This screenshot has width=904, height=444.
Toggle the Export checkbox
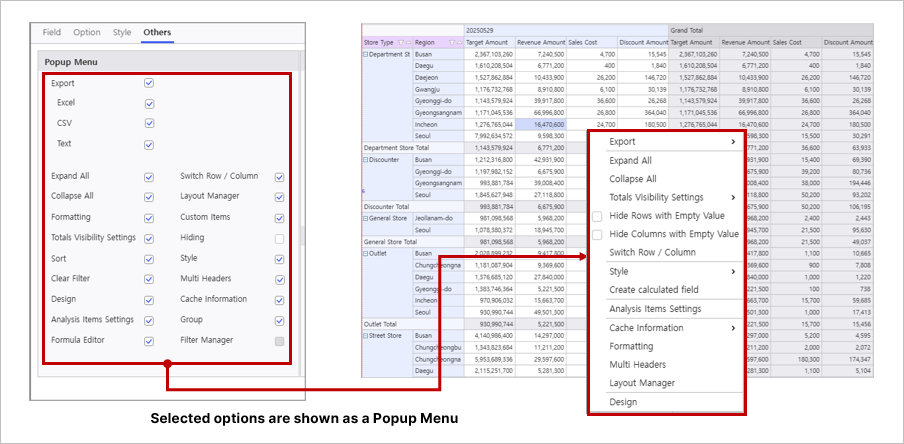click(149, 83)
